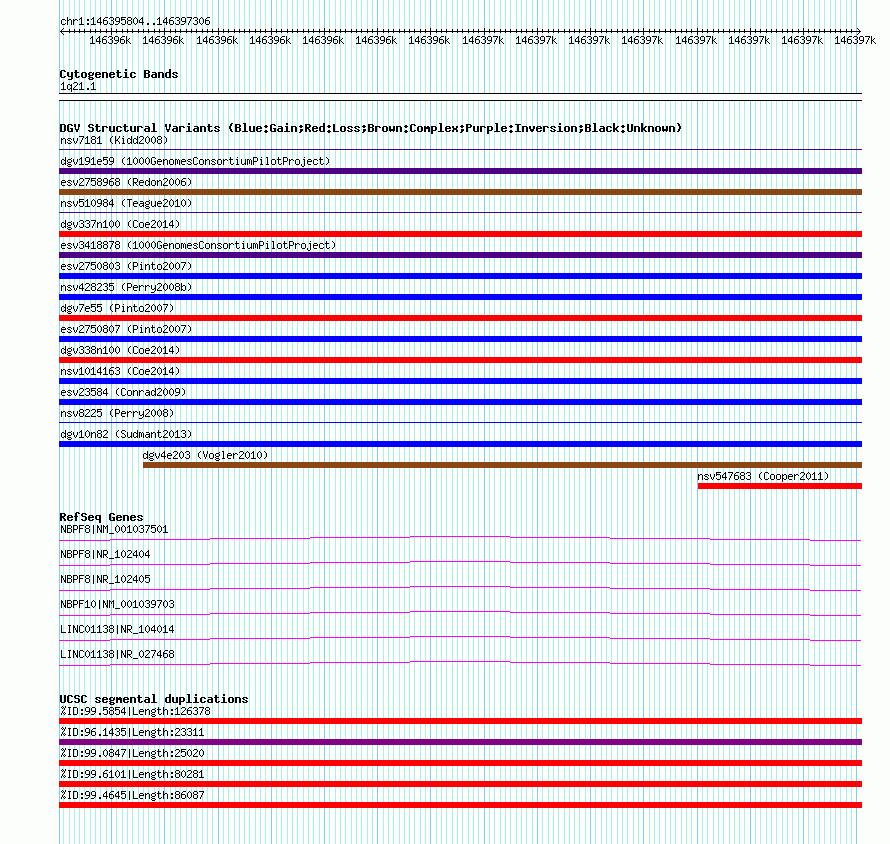Select the dgv338n100 red loss bar

460,360
